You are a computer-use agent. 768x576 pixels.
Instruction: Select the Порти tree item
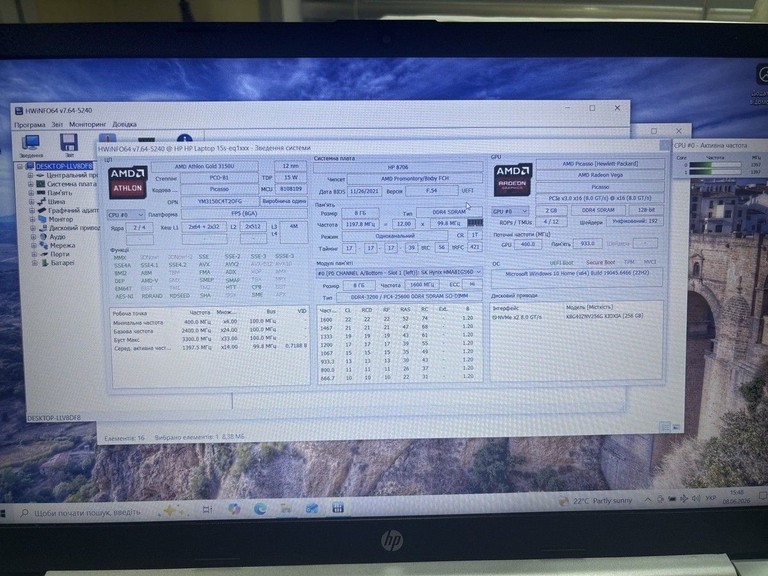tap(60, 254)
